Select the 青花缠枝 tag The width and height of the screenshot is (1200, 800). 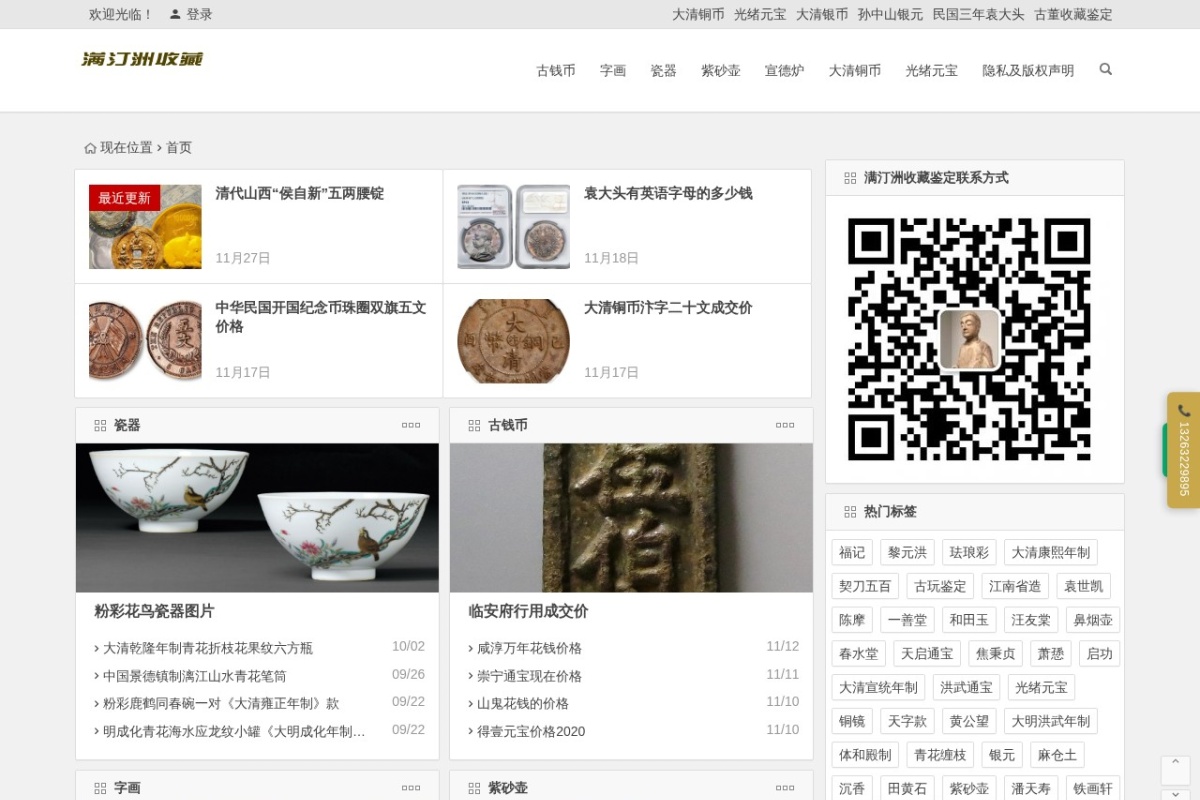click(941, 757)
